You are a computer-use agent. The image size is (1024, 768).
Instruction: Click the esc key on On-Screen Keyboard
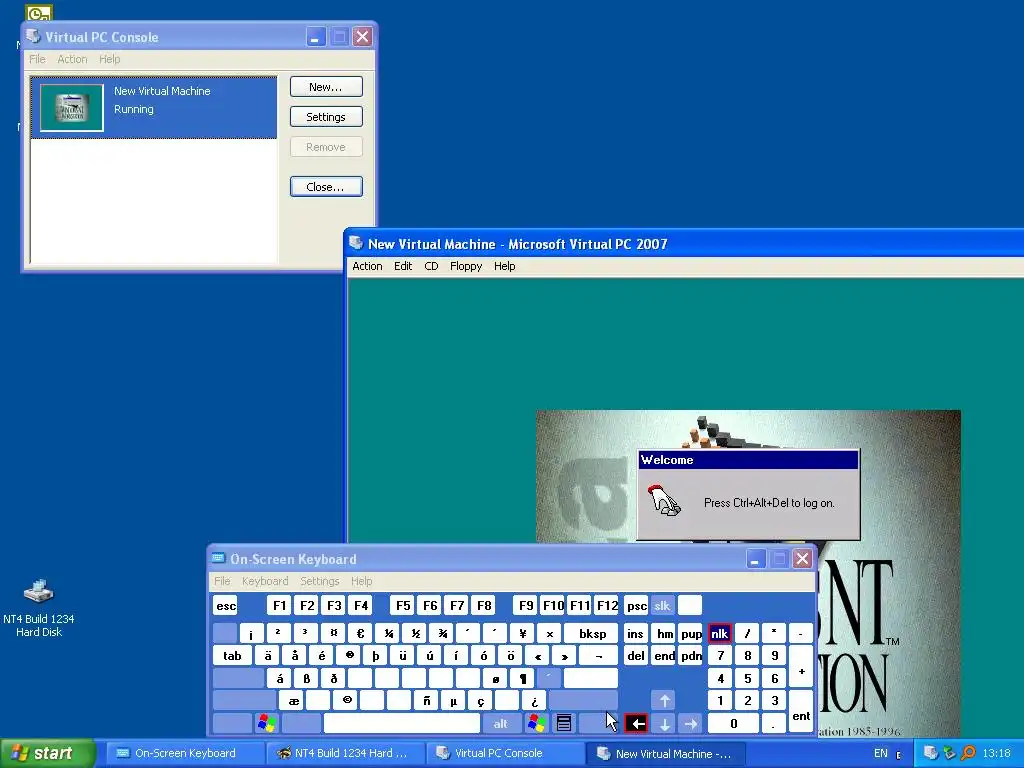[x=226, y=605]
